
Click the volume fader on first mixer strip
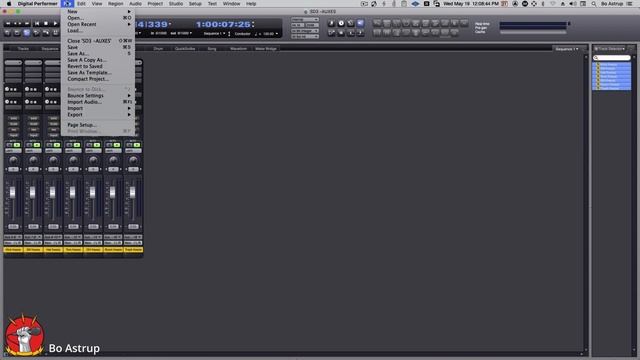click(x=13, y=192)
